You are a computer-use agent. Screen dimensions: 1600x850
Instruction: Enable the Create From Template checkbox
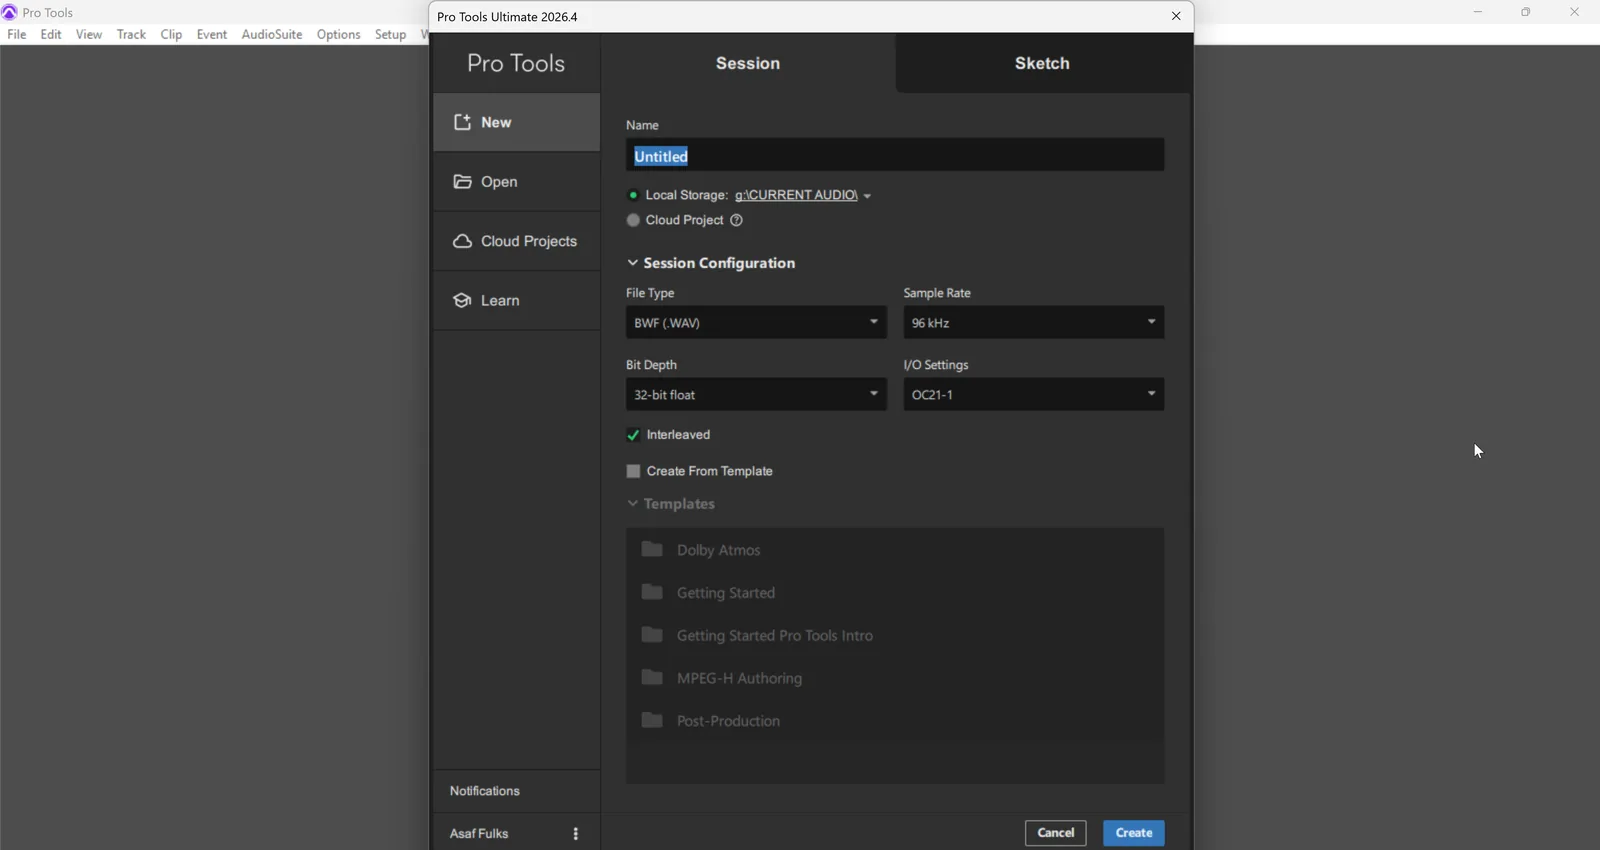point(633,471)
